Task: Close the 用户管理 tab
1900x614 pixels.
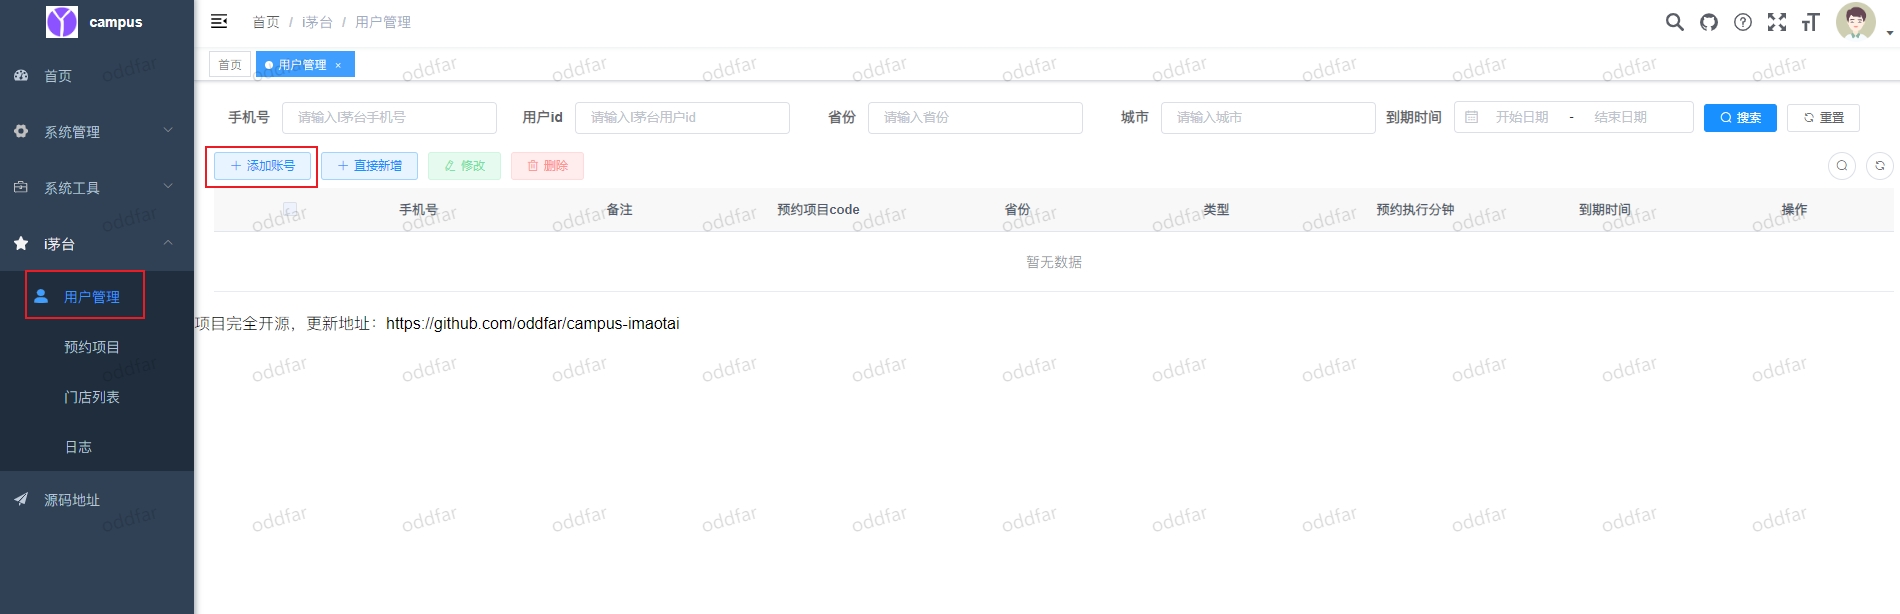Action: [x=338, y=65]
